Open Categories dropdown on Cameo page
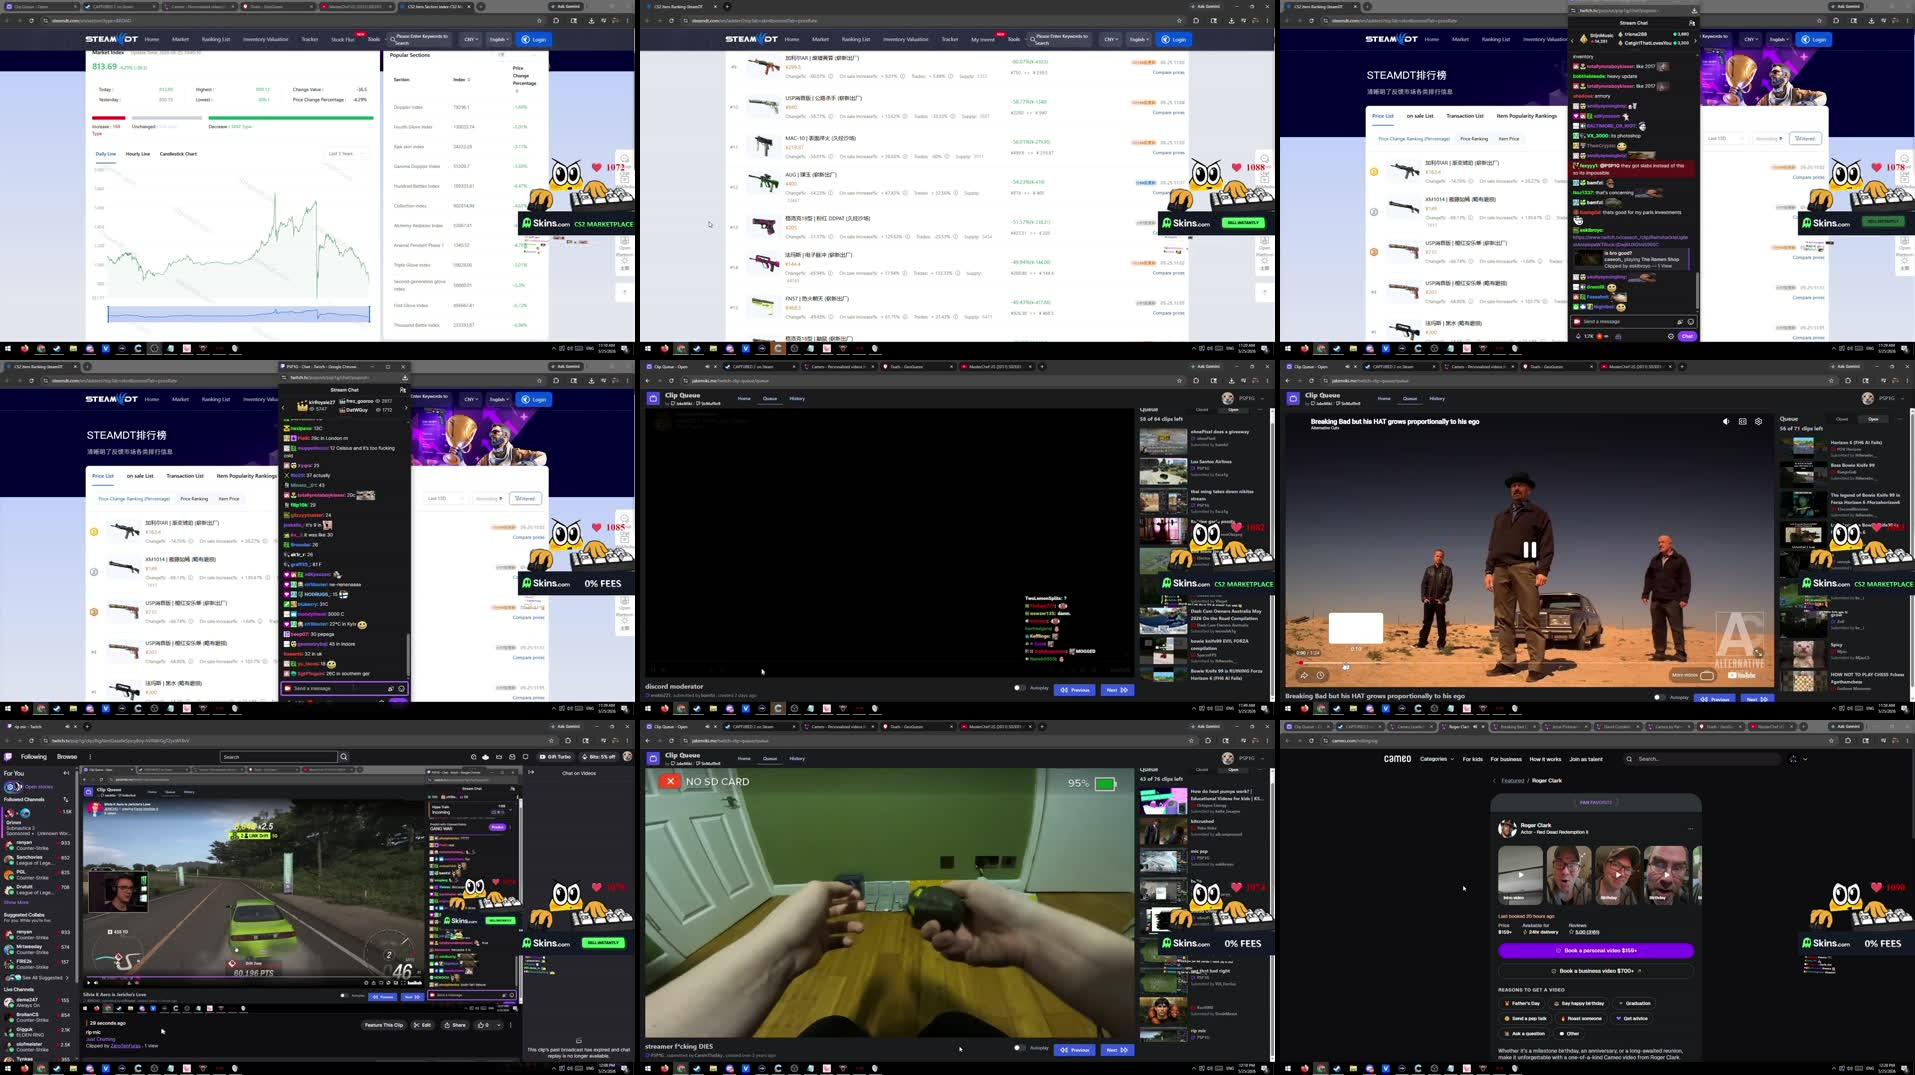Screen dimensions: 1915x1075 pos(1436,759)
